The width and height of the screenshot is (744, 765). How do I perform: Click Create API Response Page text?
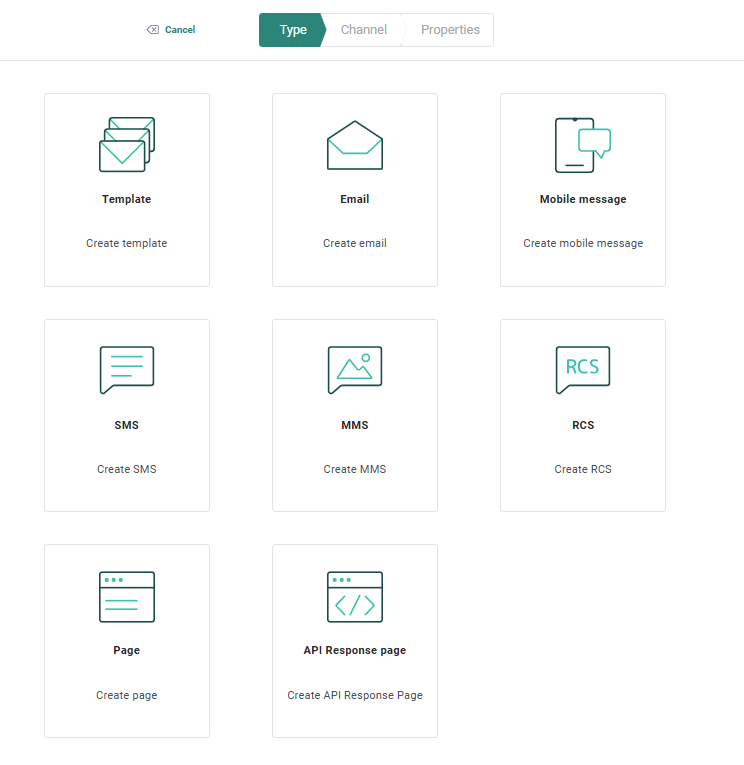[x=355, y=695]
